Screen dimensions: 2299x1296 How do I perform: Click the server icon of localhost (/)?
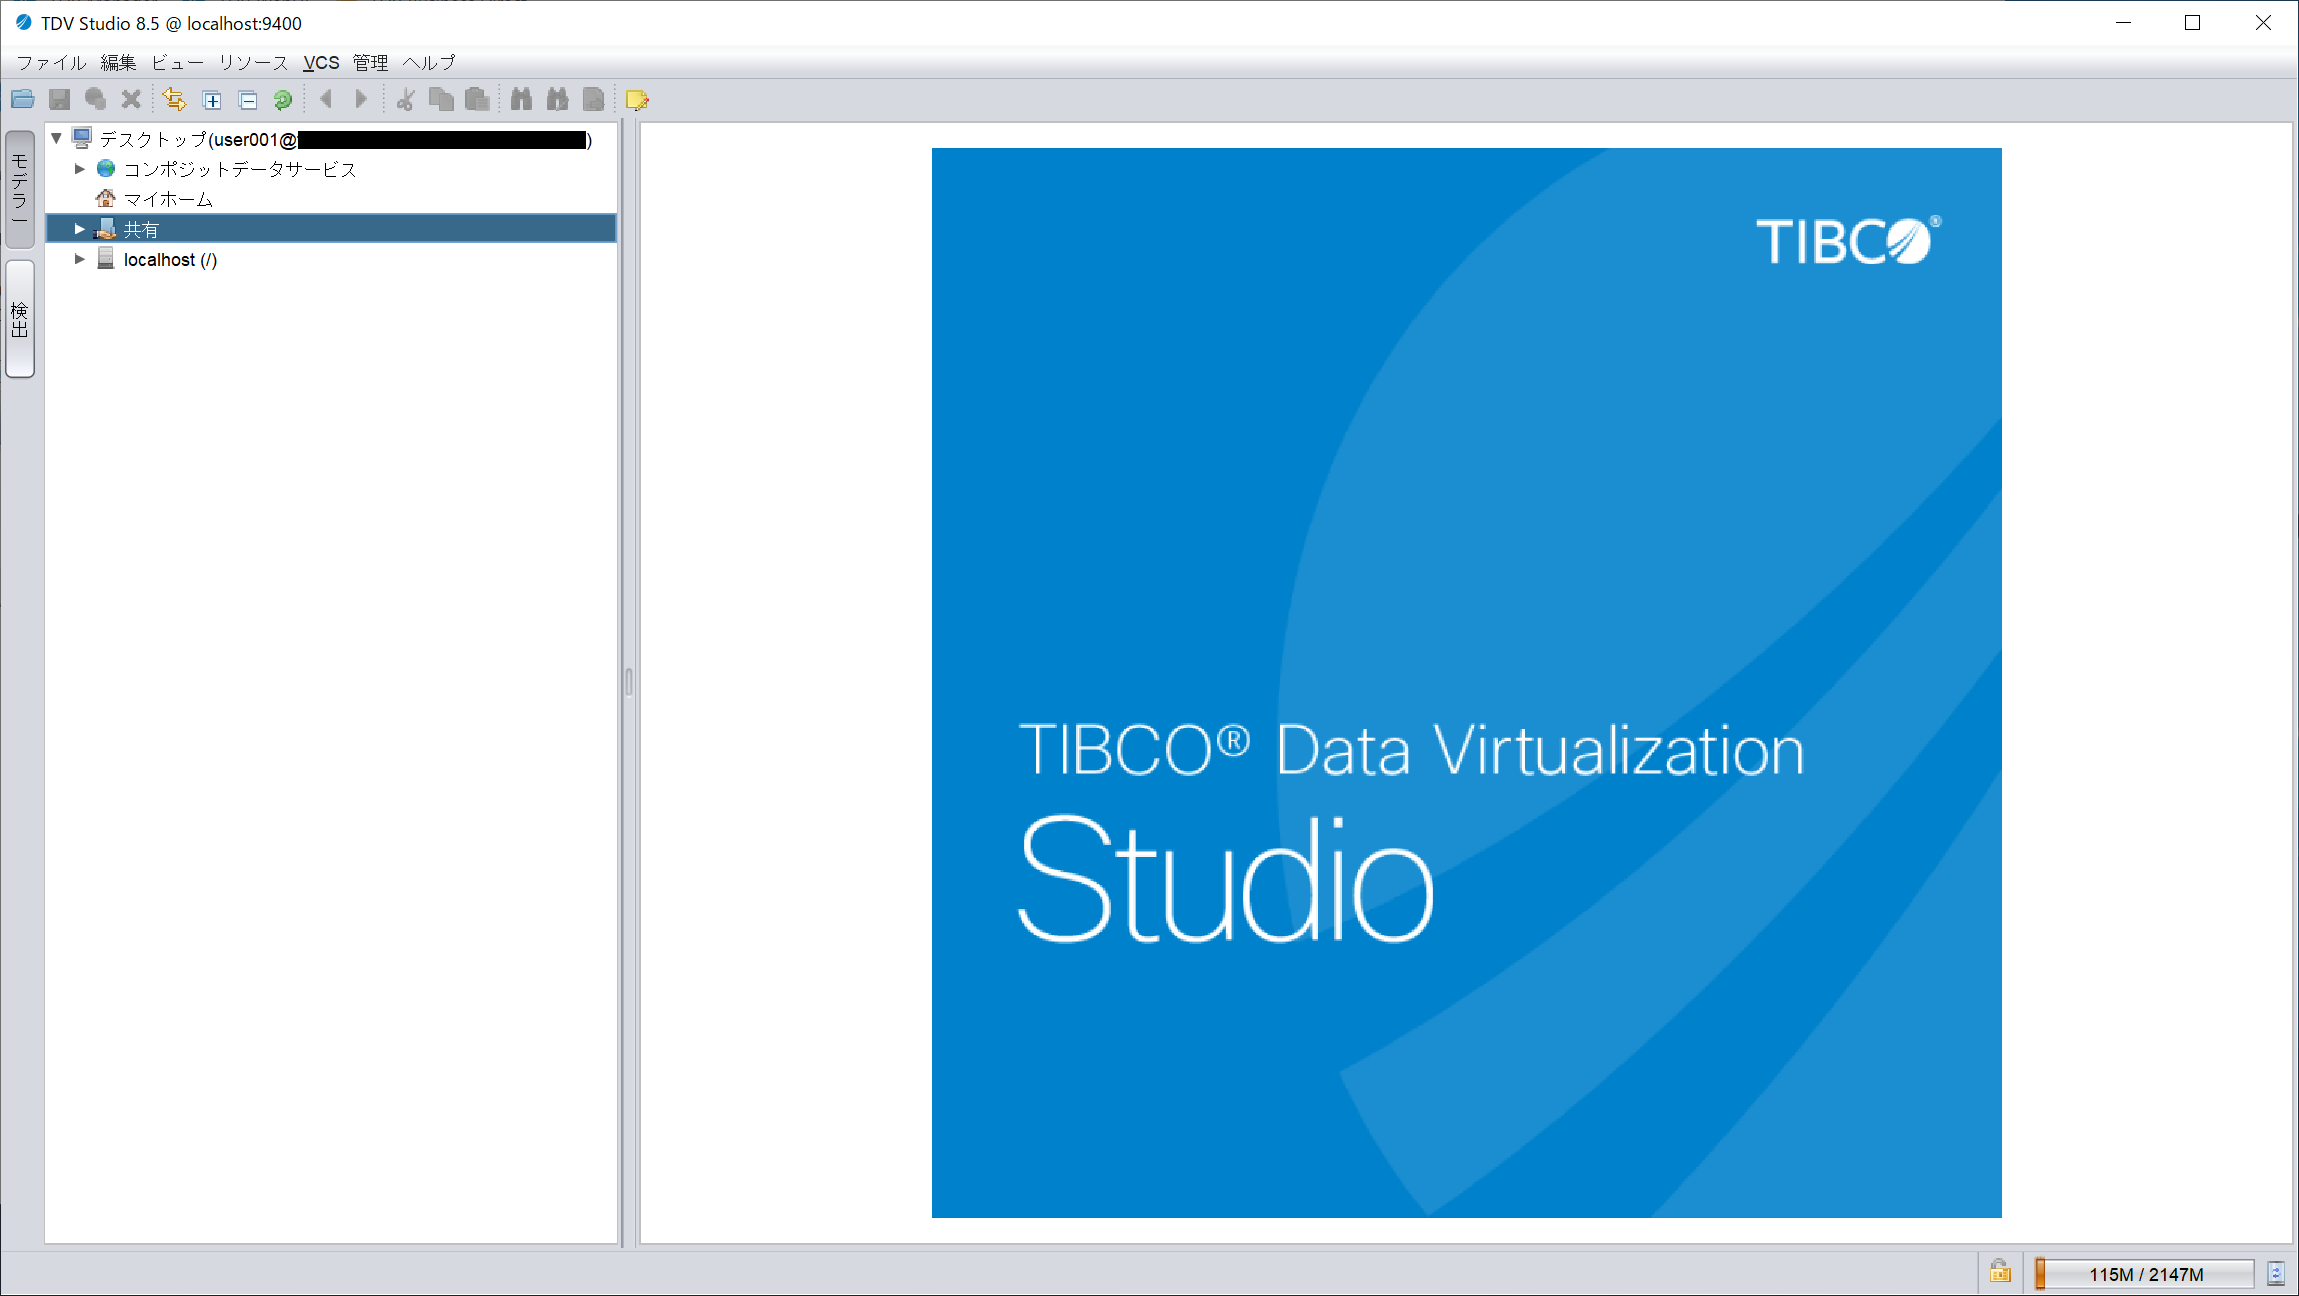106,259
